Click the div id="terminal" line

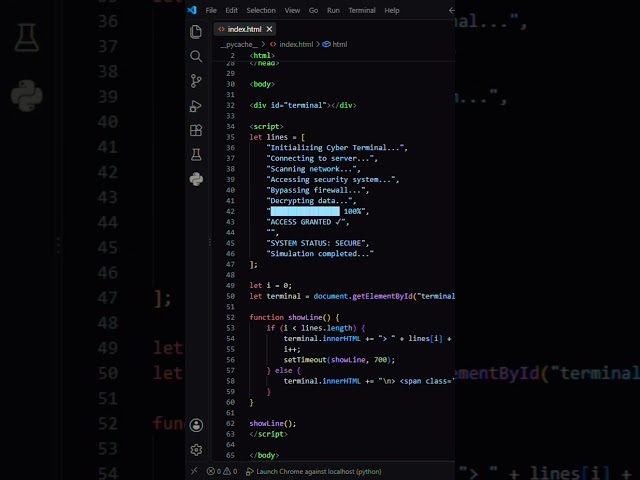(303, 105)
